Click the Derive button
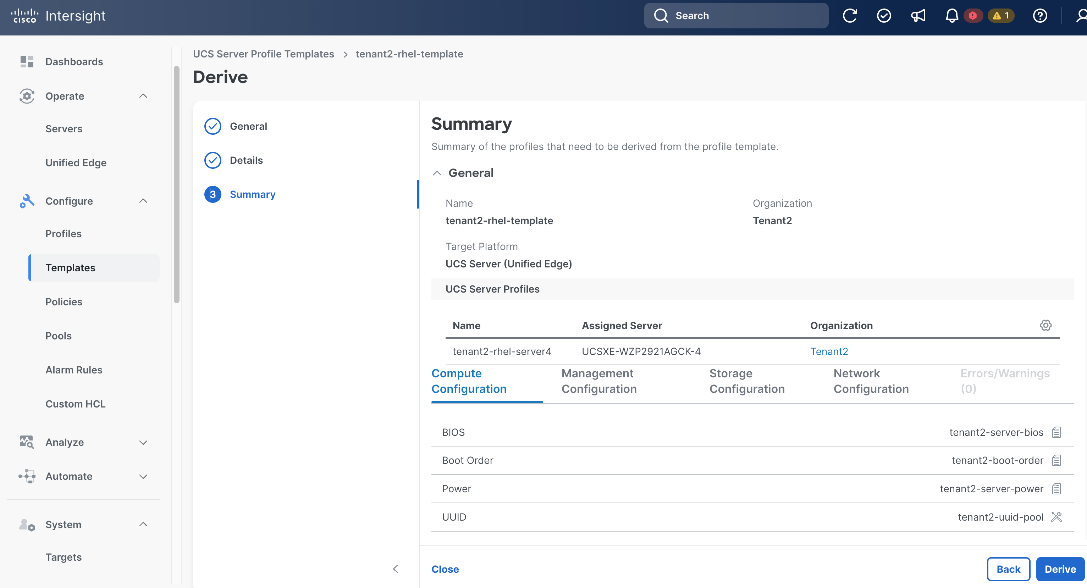This screenshot has width=1087, height=588. [x=1061, y=569]
